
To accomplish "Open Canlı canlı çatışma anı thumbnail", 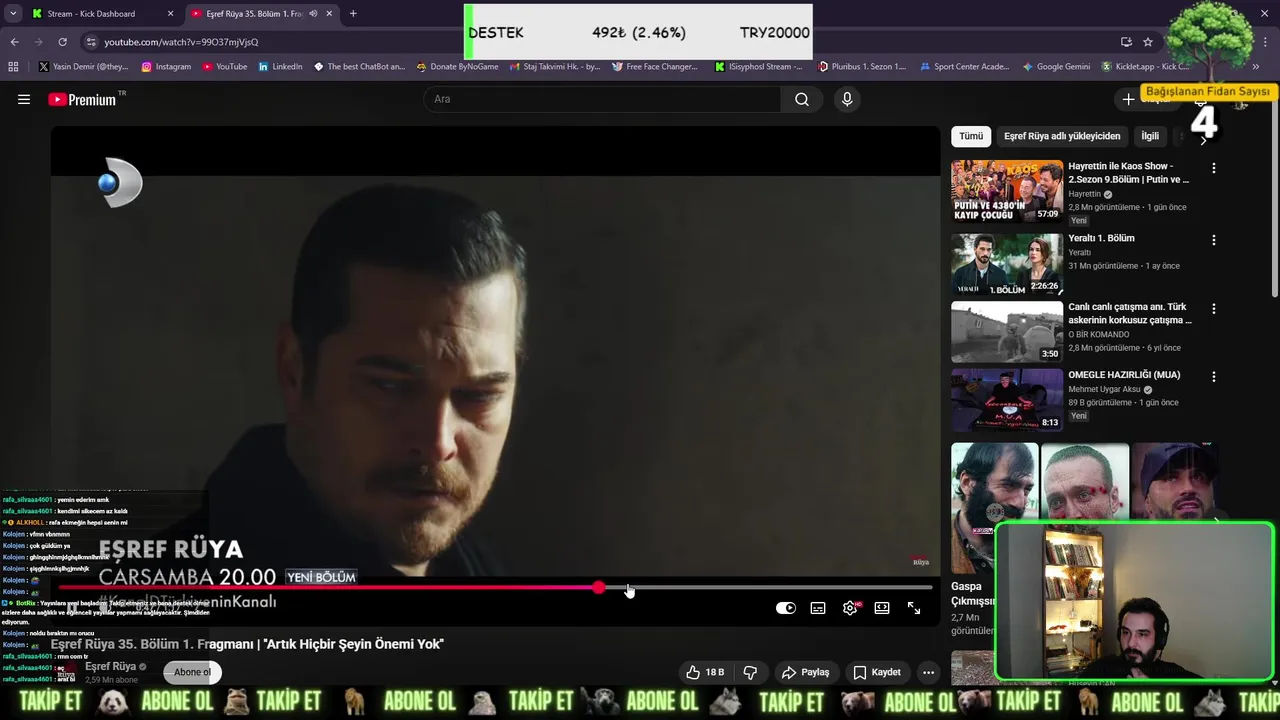I will pyautogui.click(x=1007, y=332).
